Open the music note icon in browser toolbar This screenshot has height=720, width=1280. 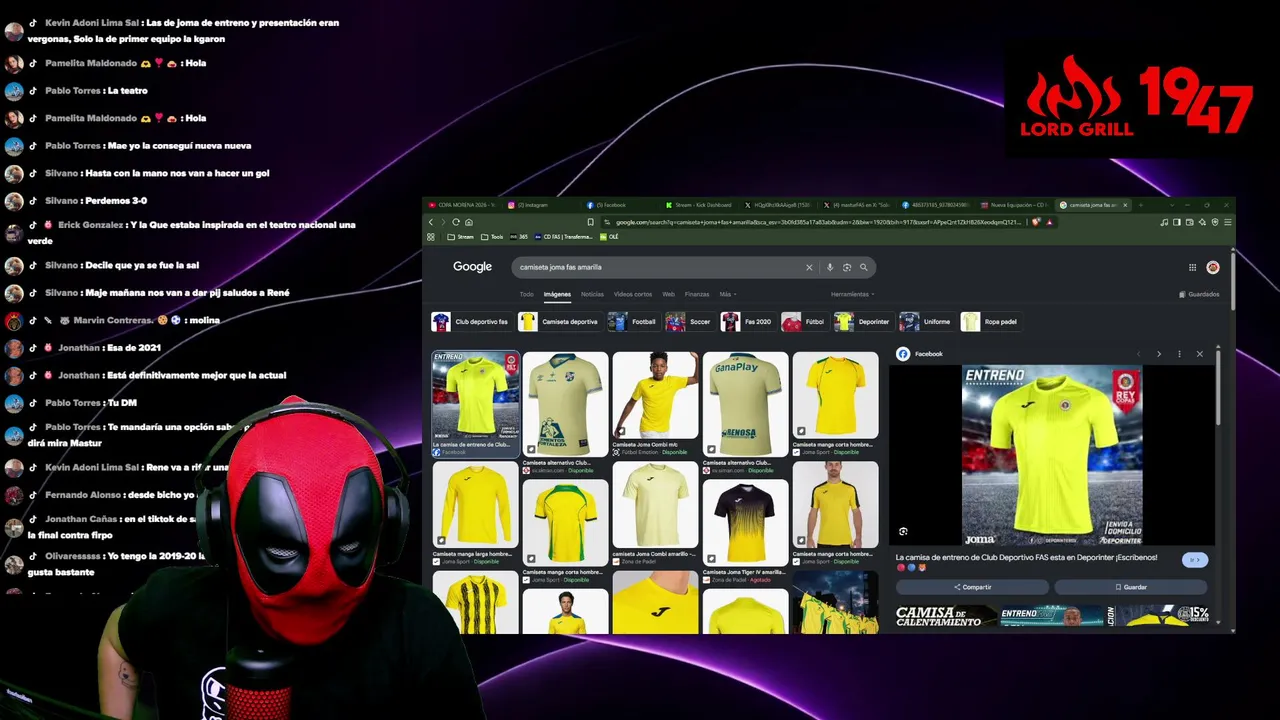[x=1165, y=222]
